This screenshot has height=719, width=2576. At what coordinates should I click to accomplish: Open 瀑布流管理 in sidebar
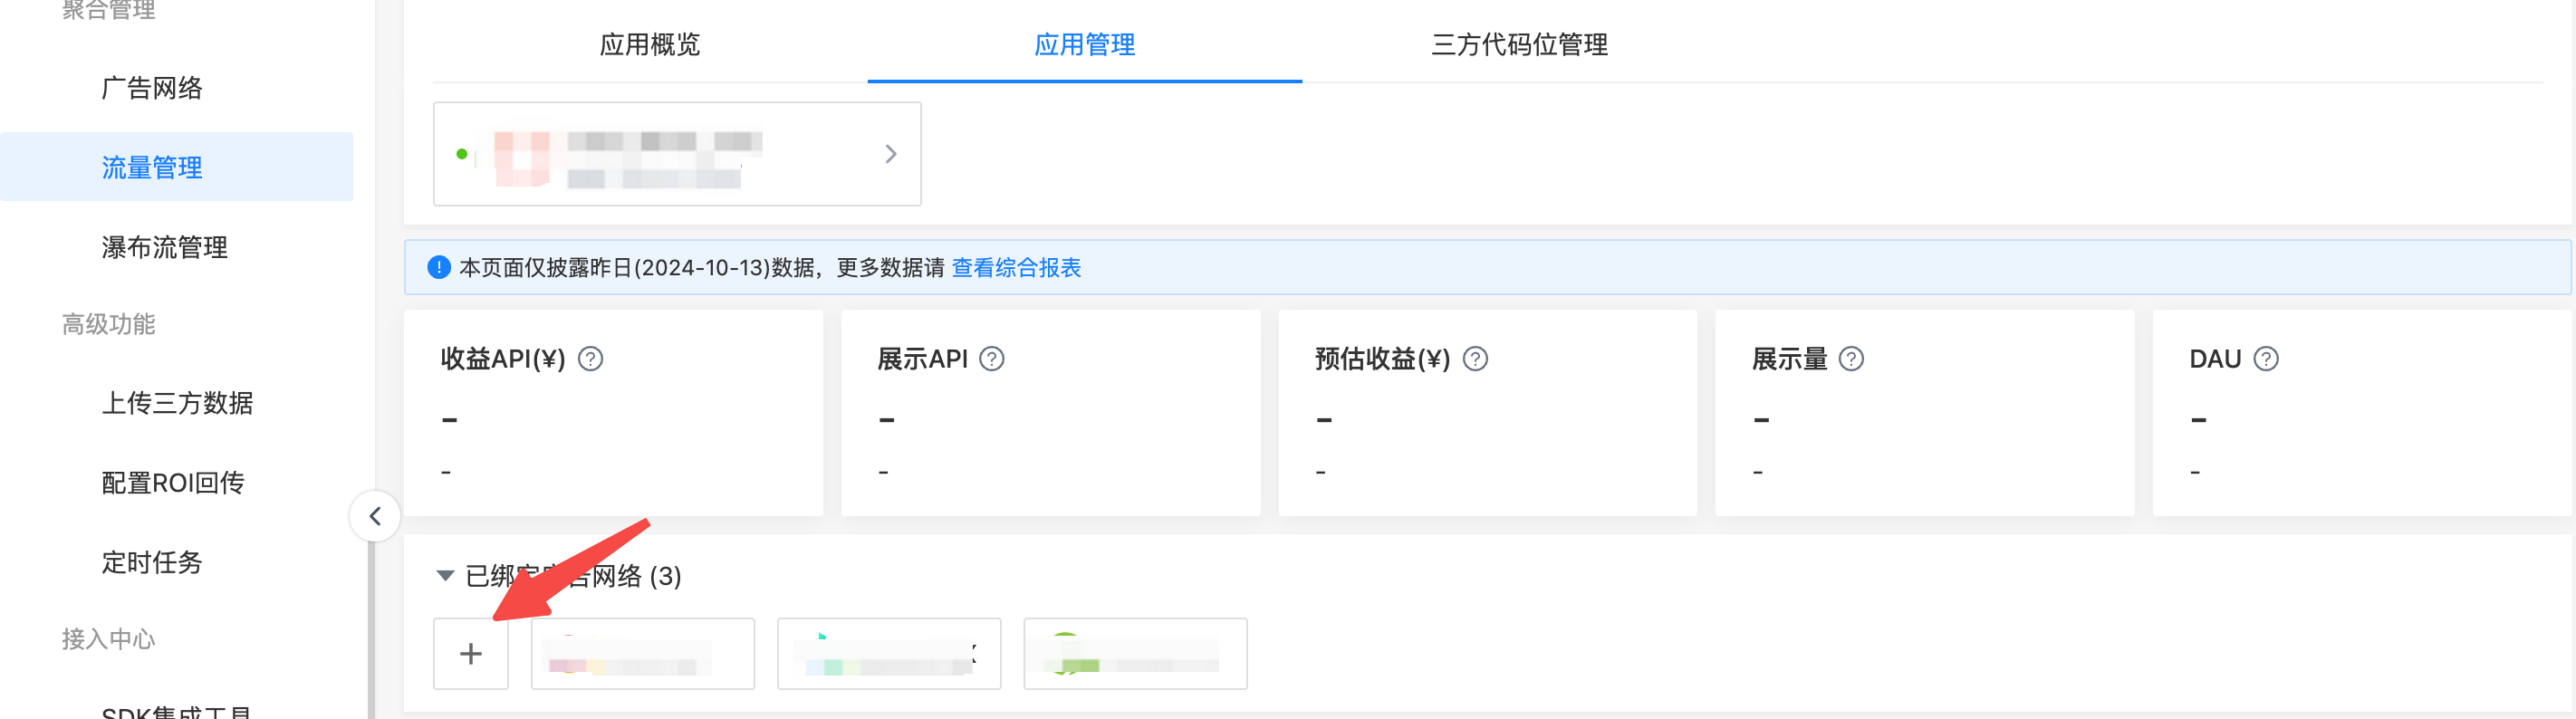(x=164, y=247)
